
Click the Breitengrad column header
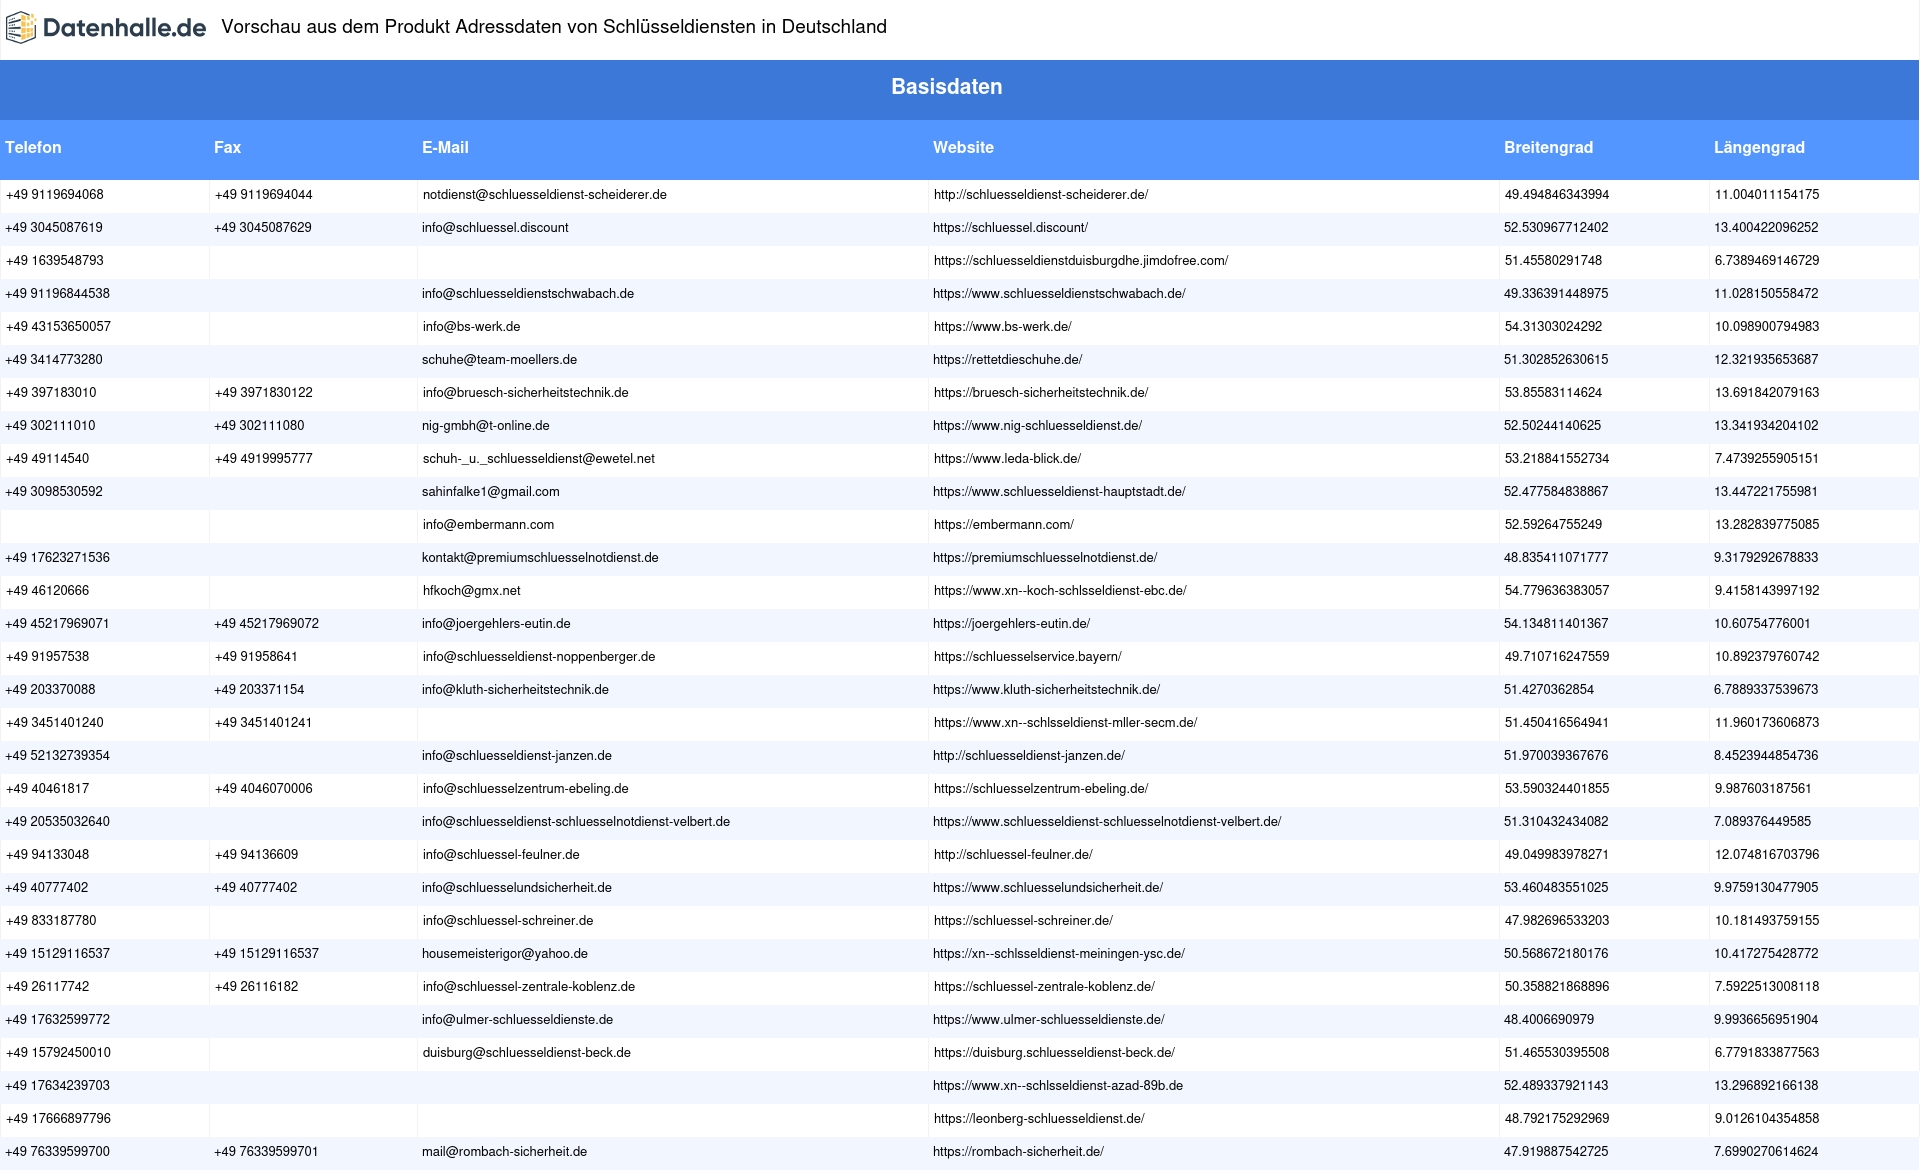pos(1548,147)
